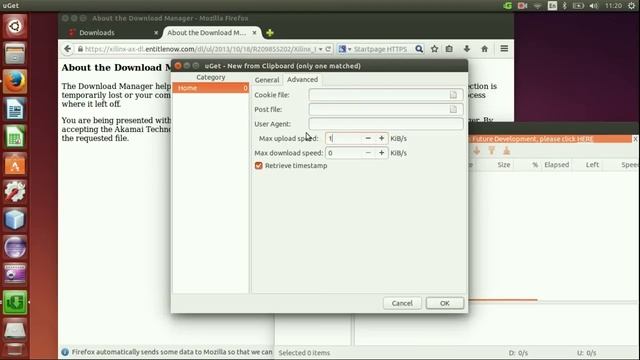The image size is (640, 360).
Task: Increase Max upload speed with plus button
Action: tap(381, 138)
